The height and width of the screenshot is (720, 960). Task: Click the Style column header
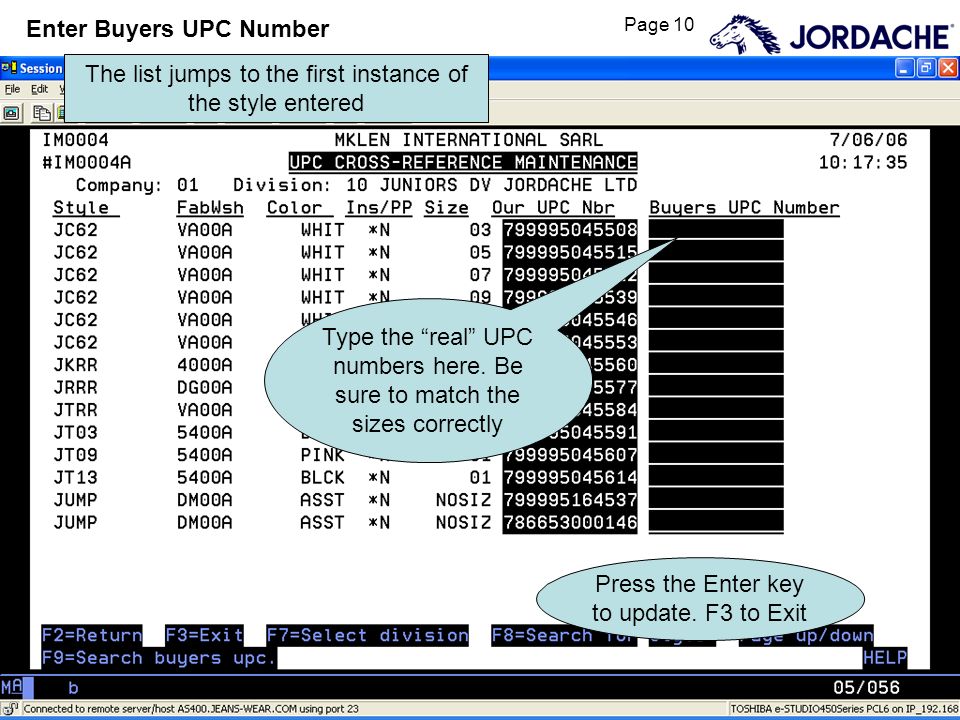click(x=81, y=208)
